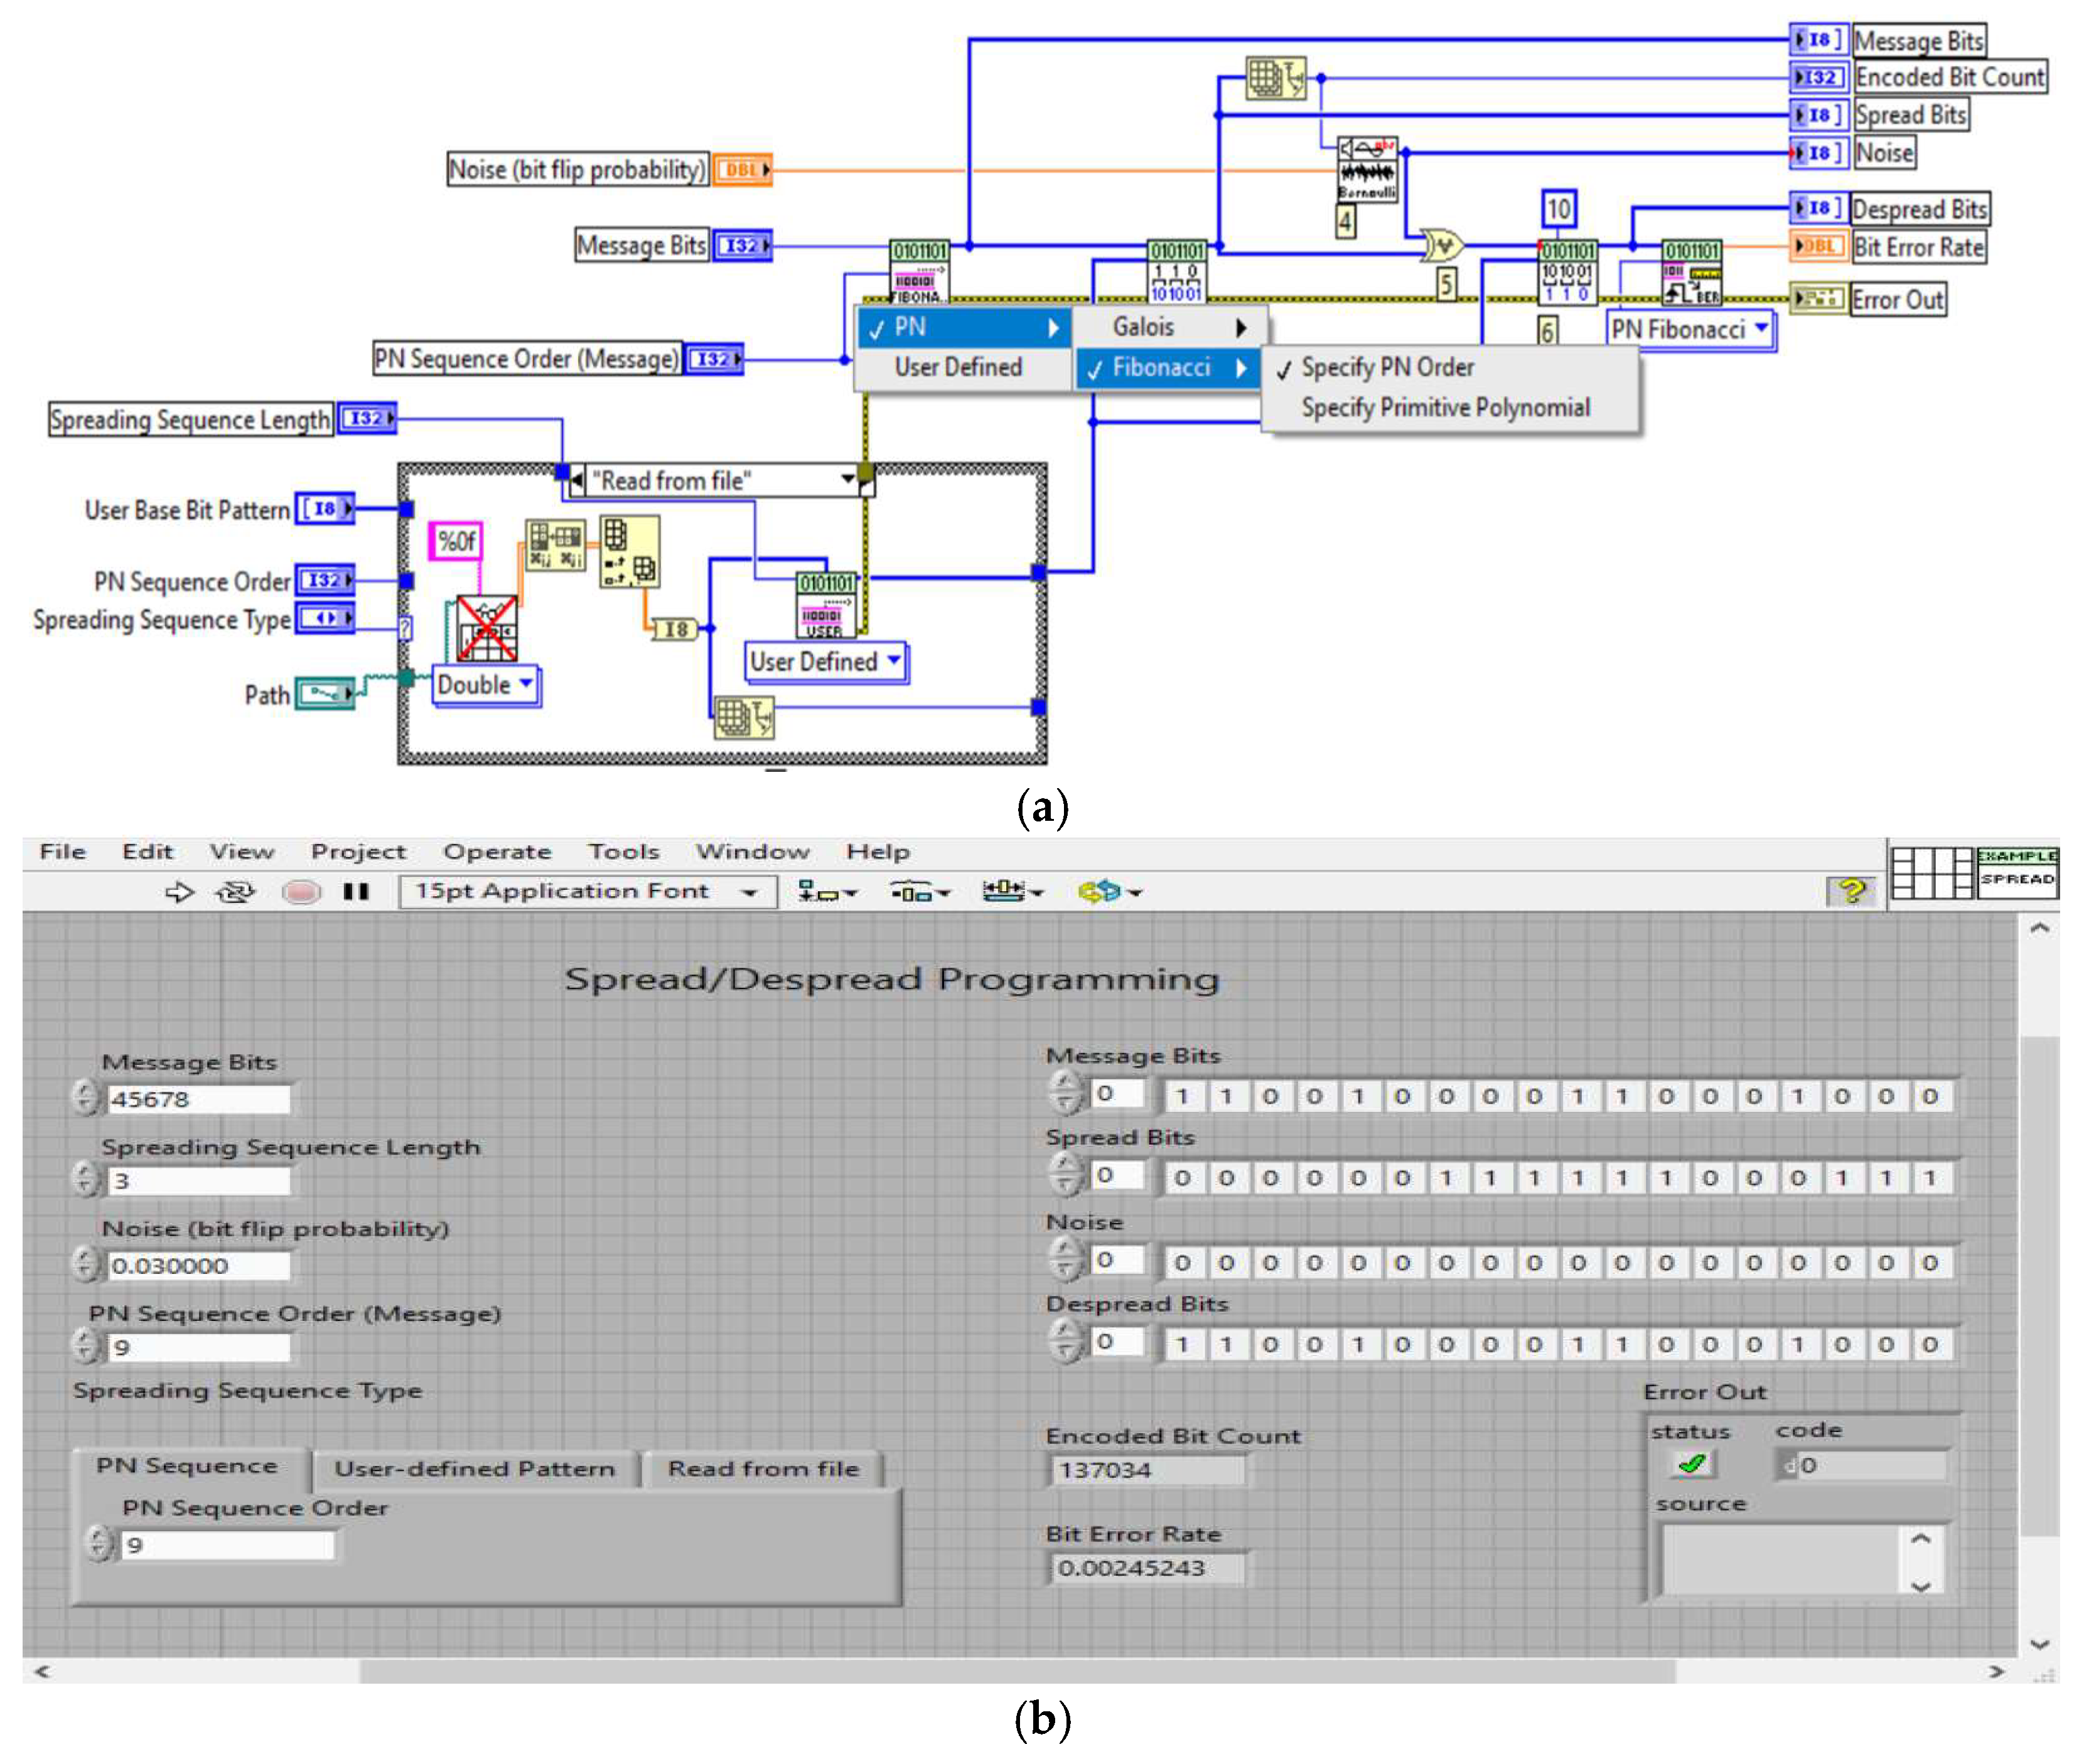Switch to User-defined Pattern tab
Screen dimensions: 2089x1764
tap(474, 1469)
